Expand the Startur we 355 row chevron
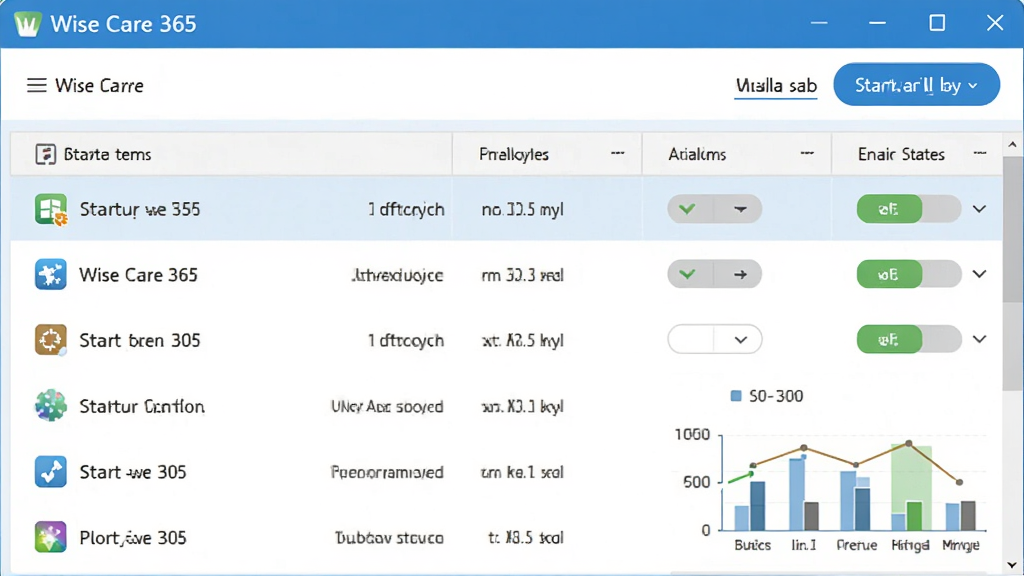 coord(979,209)
